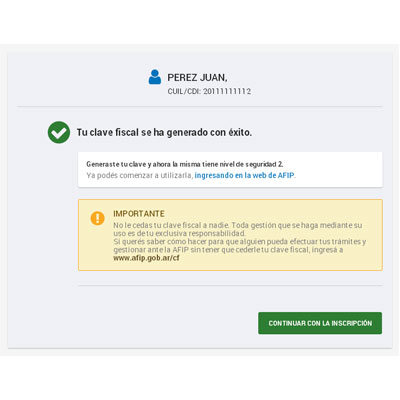
Task: Click the 'exclusiva responsabilidad' line
Action: point(180,233)
